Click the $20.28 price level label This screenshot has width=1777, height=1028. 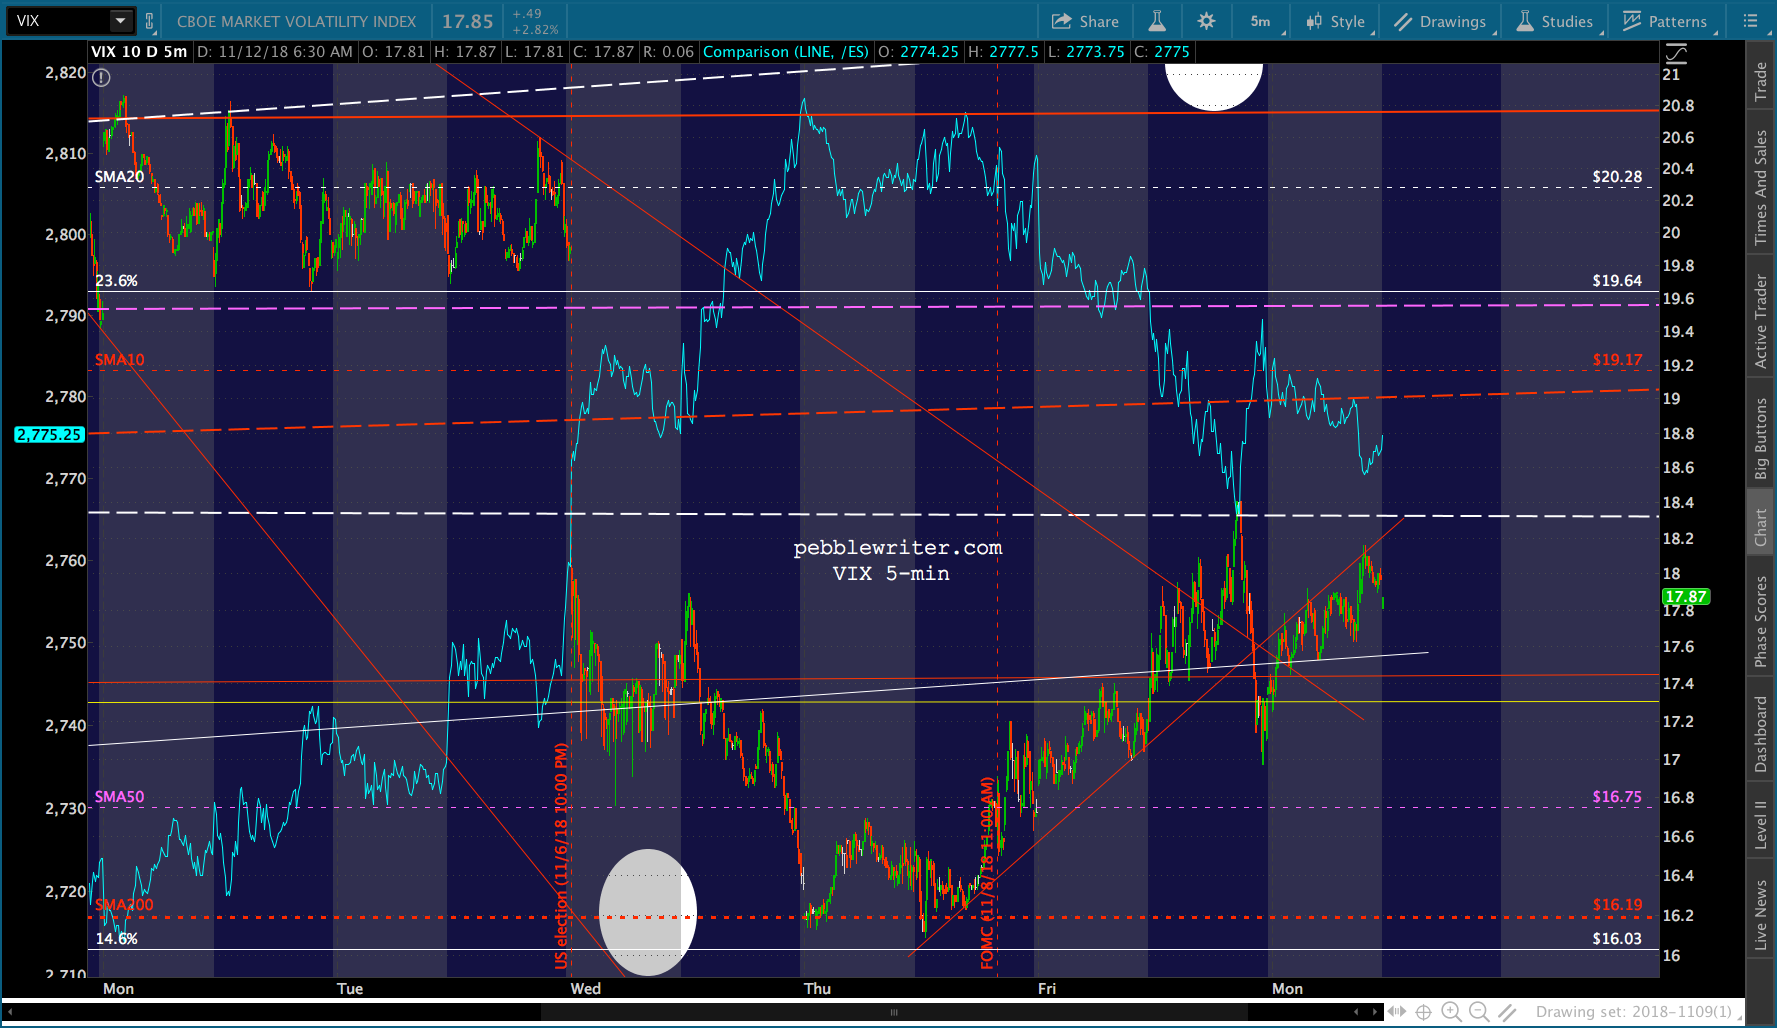pyautogui.click(x=1617, y=177)
